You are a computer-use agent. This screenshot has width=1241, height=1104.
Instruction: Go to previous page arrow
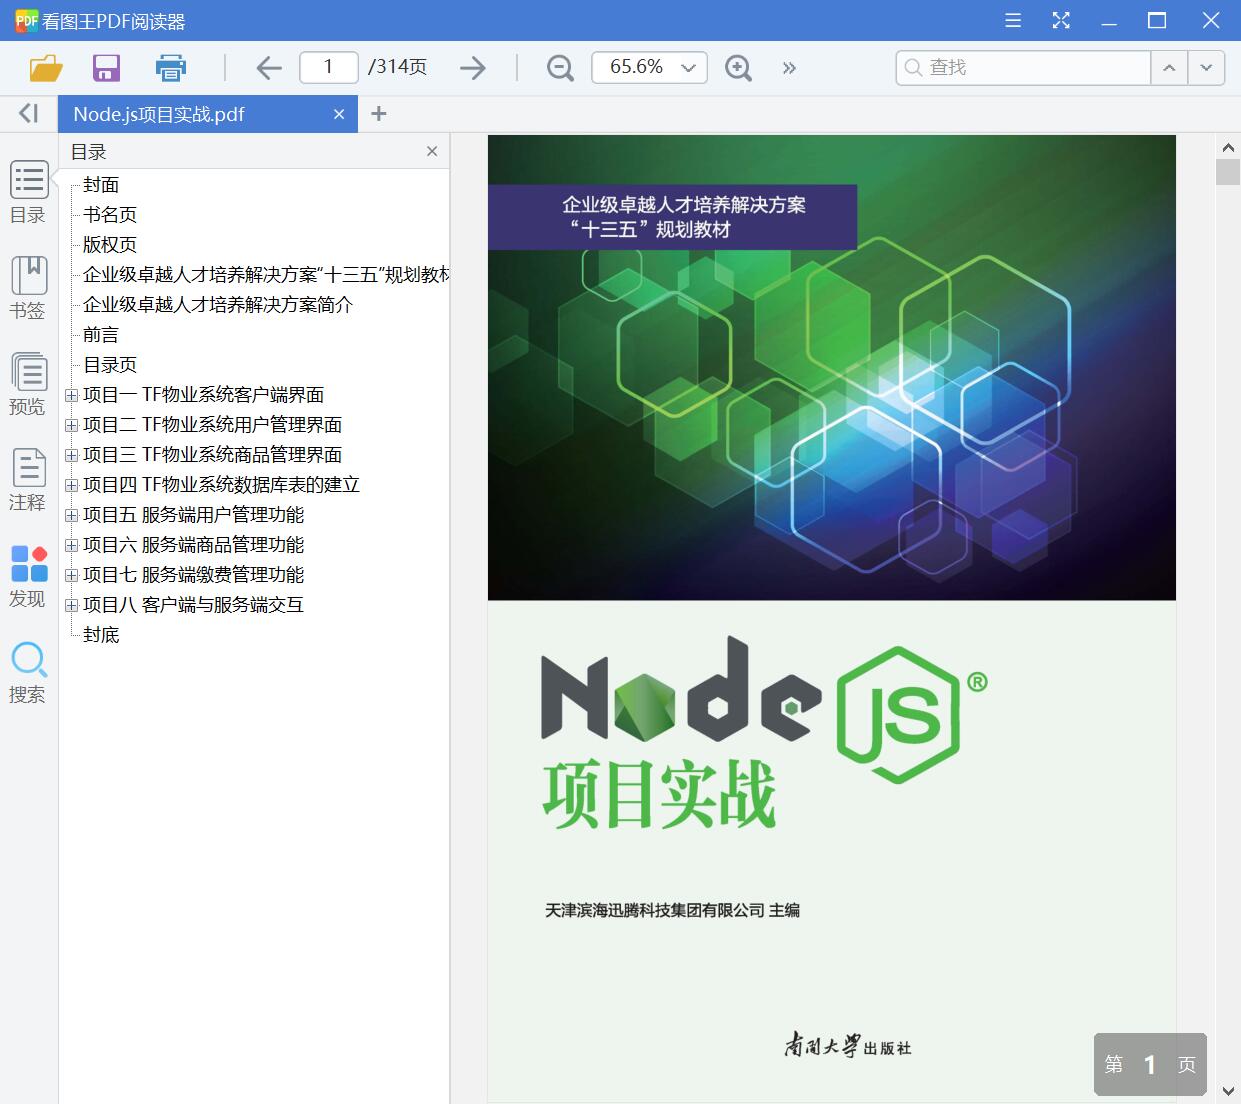[x=269, y=68]
